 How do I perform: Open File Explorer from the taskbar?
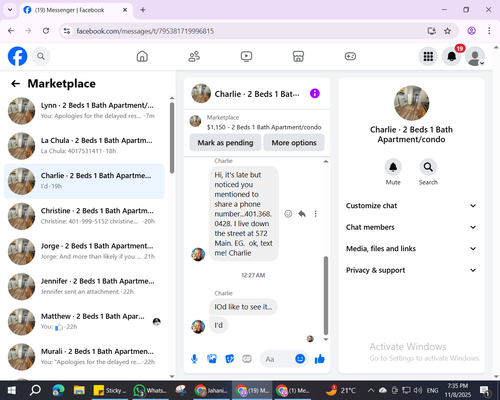tap(79, 390)
